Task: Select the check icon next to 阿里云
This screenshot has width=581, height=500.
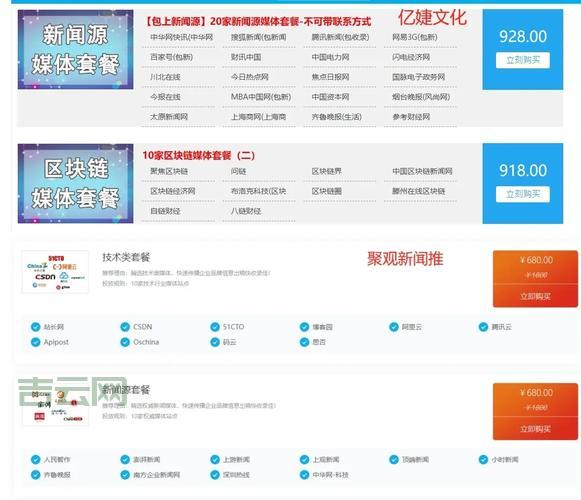Action: [x=394, y=327]
